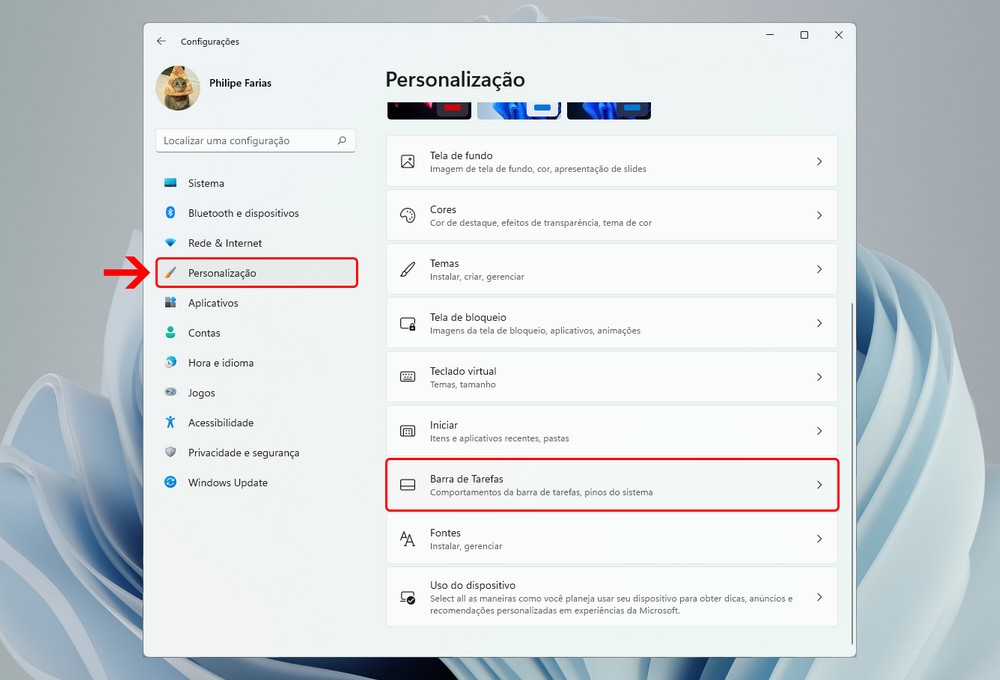The width and height of the screenshot is (1000, 680).
Task: Open the Temas settings row
Action: [611, 270]
